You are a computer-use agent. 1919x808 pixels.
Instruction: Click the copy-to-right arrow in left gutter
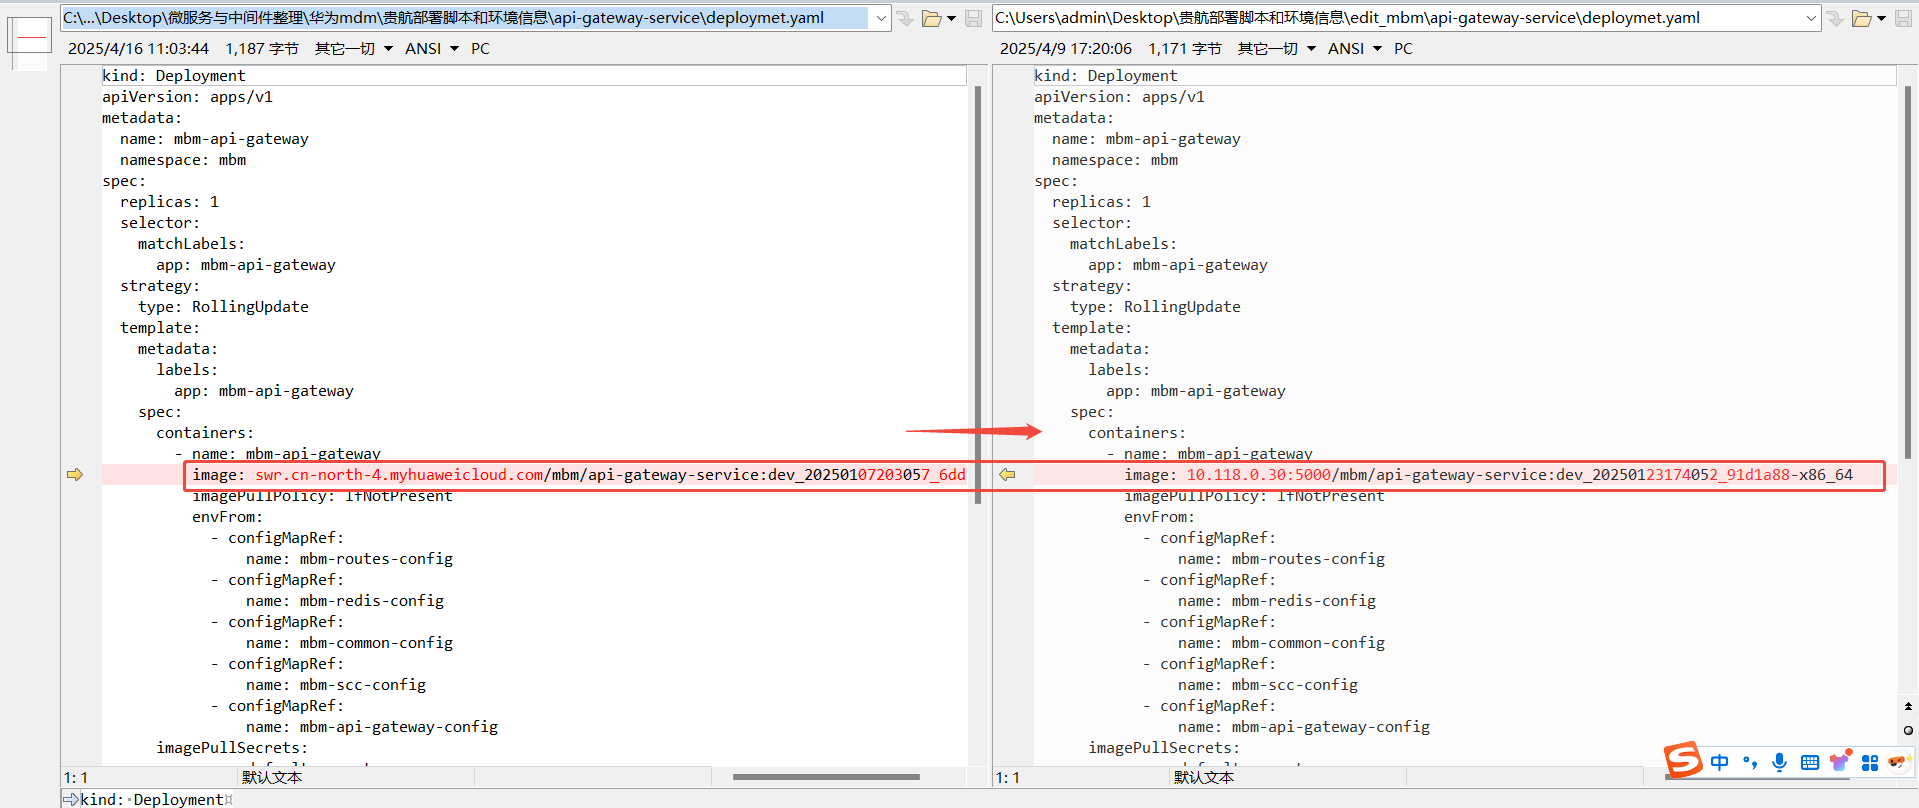pos(75,475)
